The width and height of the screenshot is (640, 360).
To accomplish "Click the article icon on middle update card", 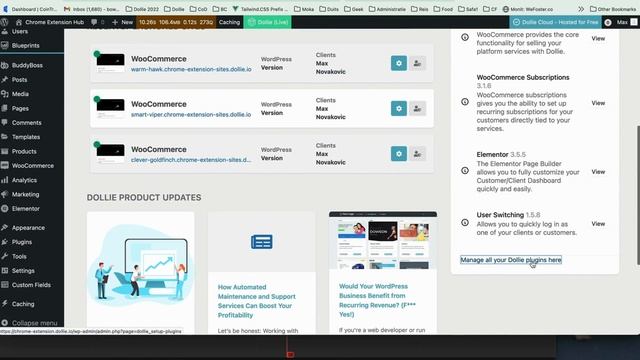I will point(262,242).
